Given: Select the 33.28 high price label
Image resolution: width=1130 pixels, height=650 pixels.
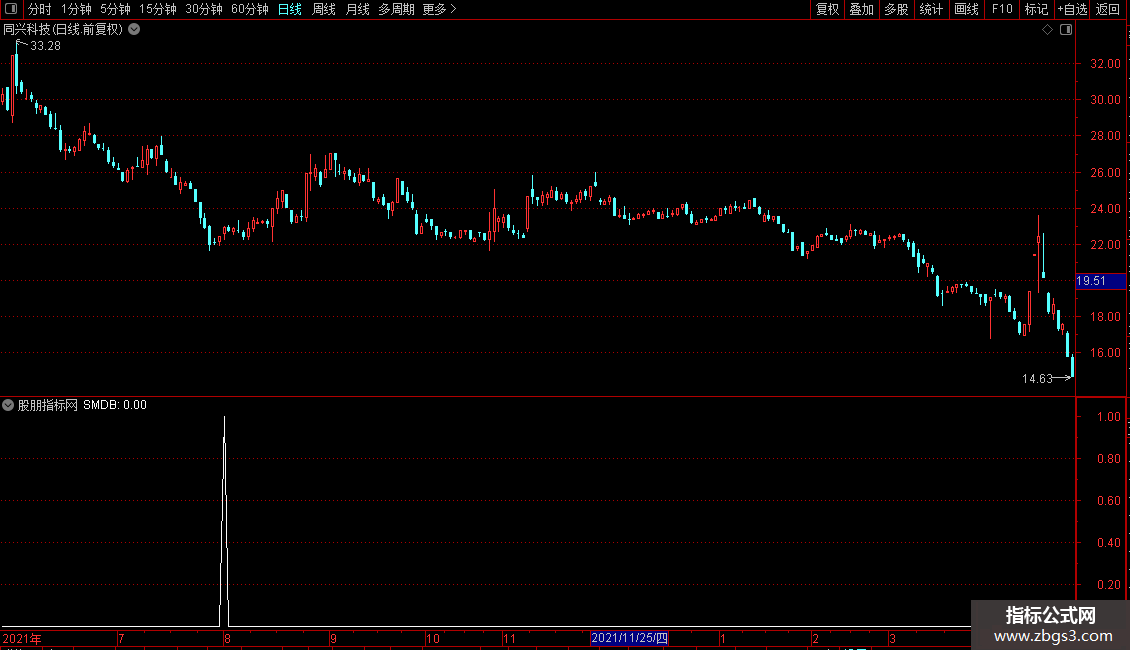Looking at the screenshot, I should [x=45, y=46].
